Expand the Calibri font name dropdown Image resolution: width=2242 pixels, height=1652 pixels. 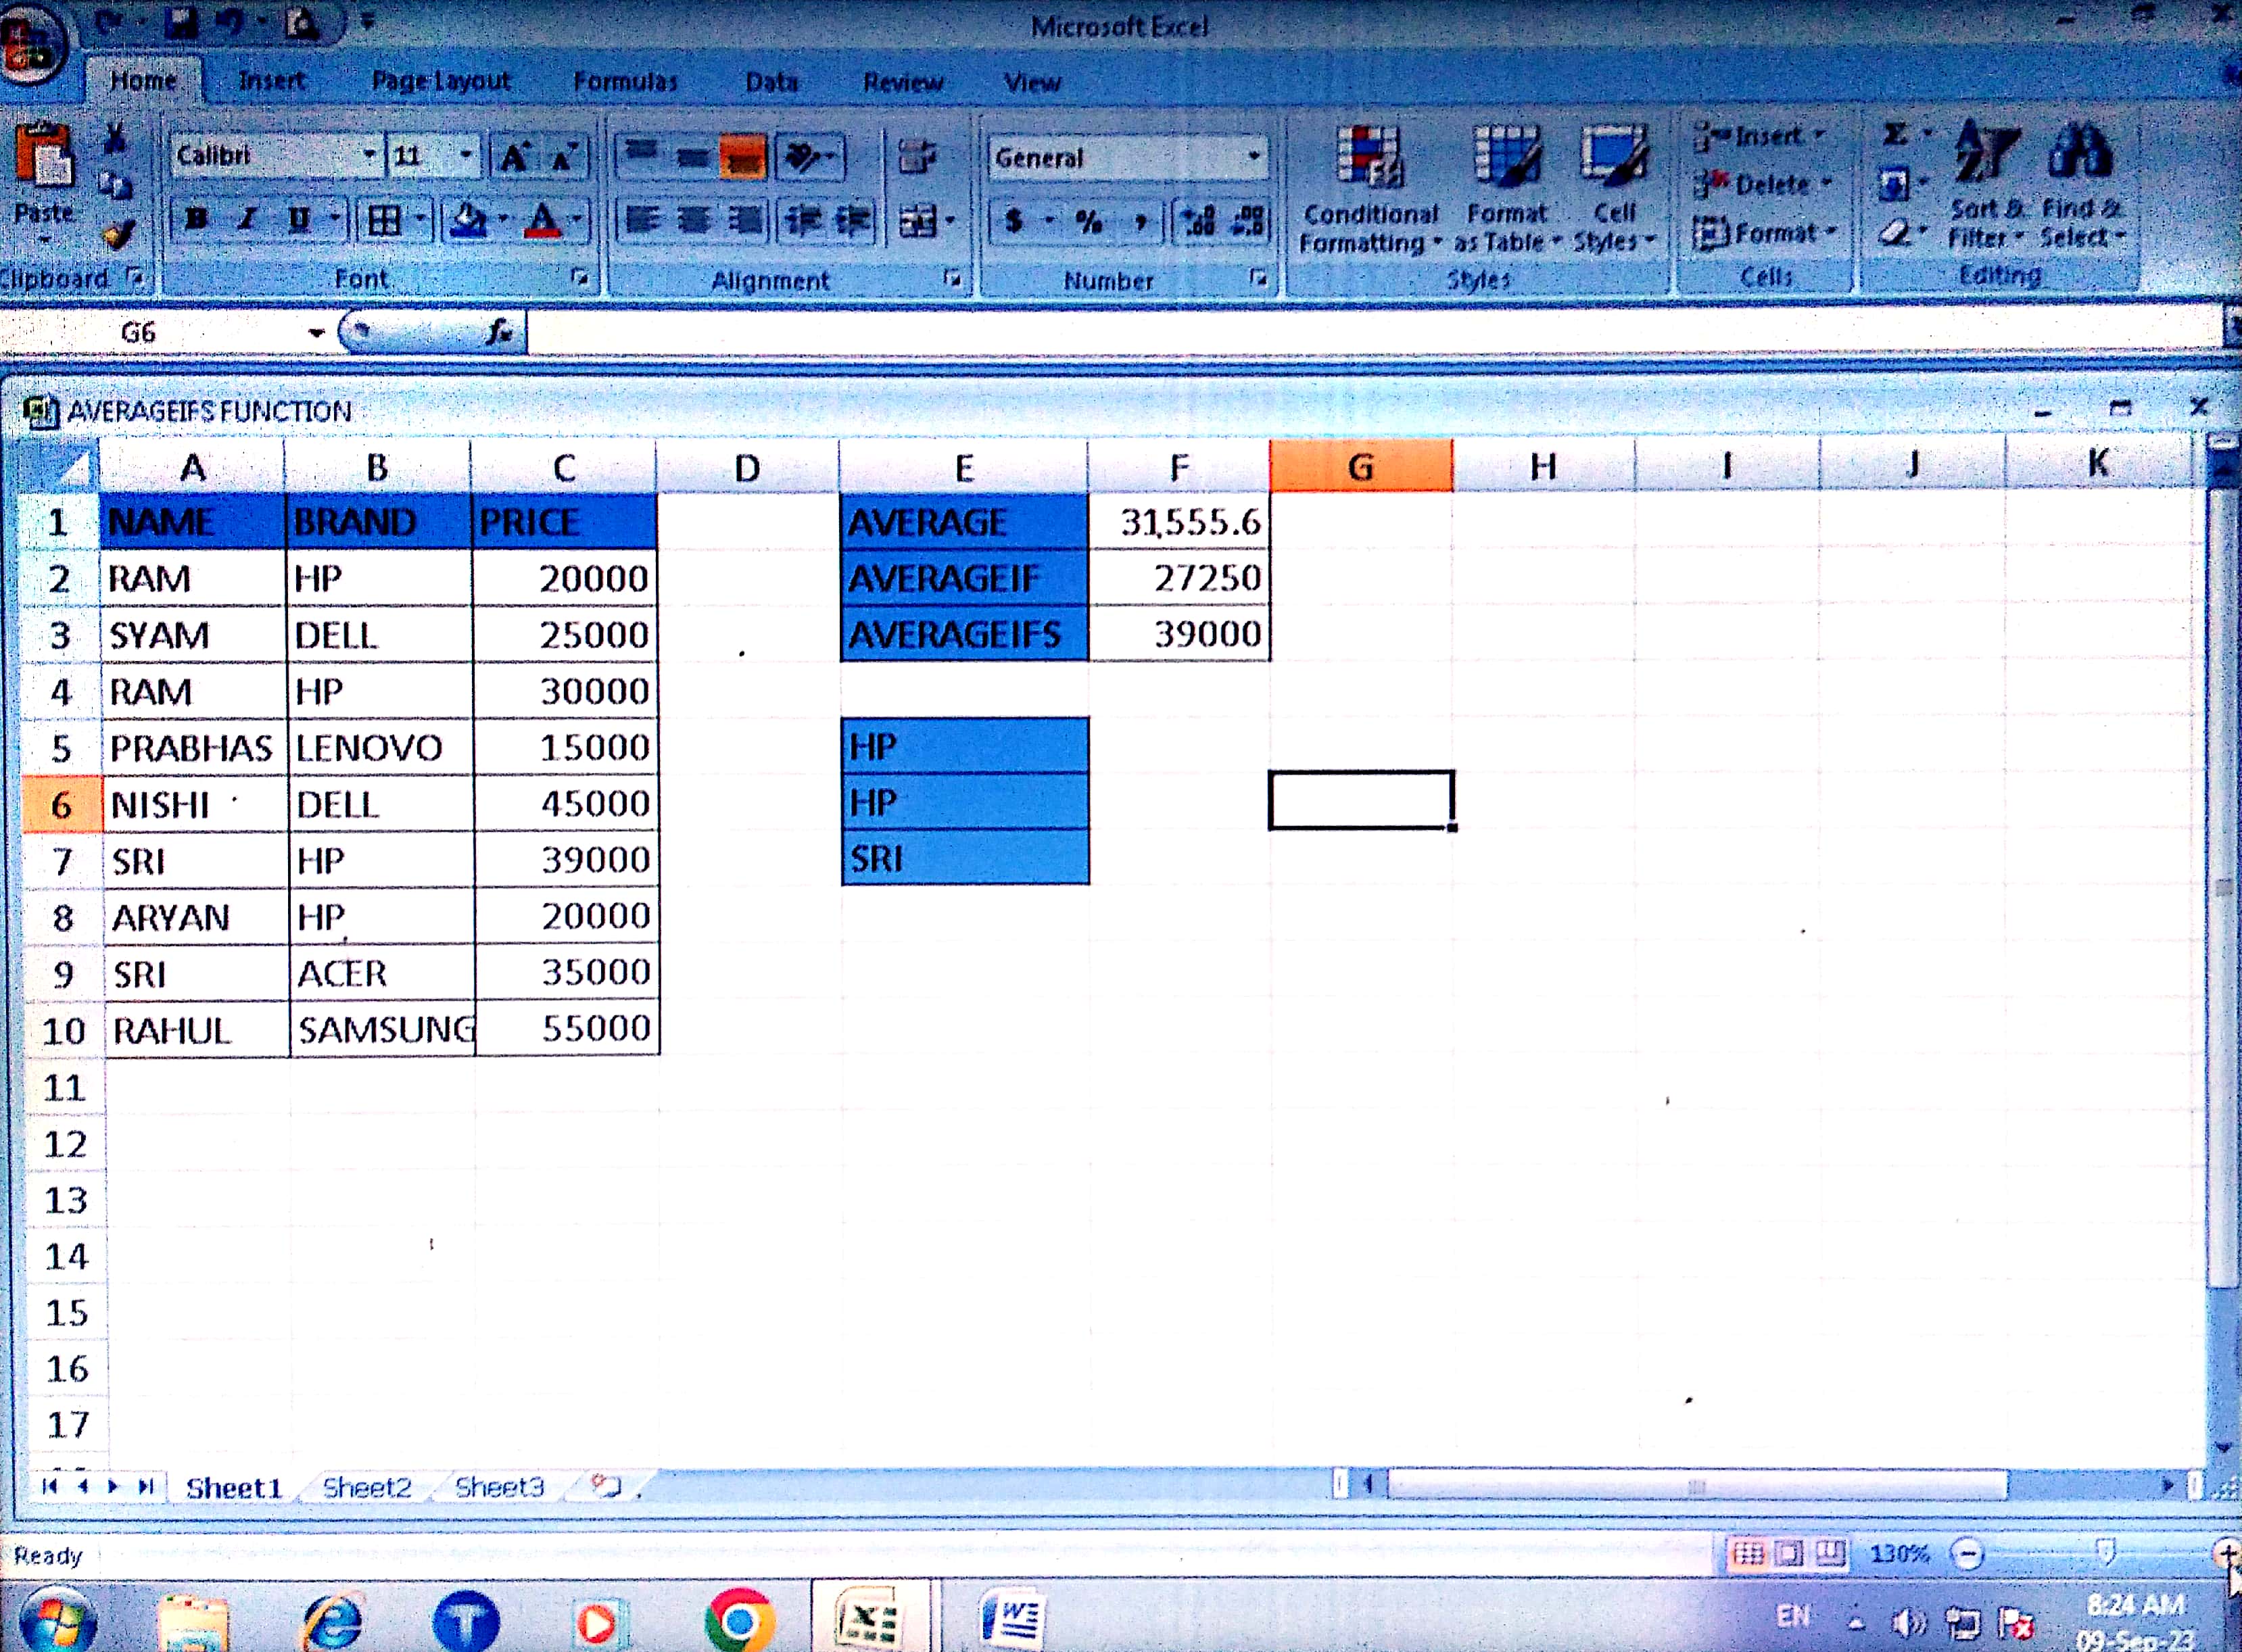pyautogui.click(x=370, y=156)
